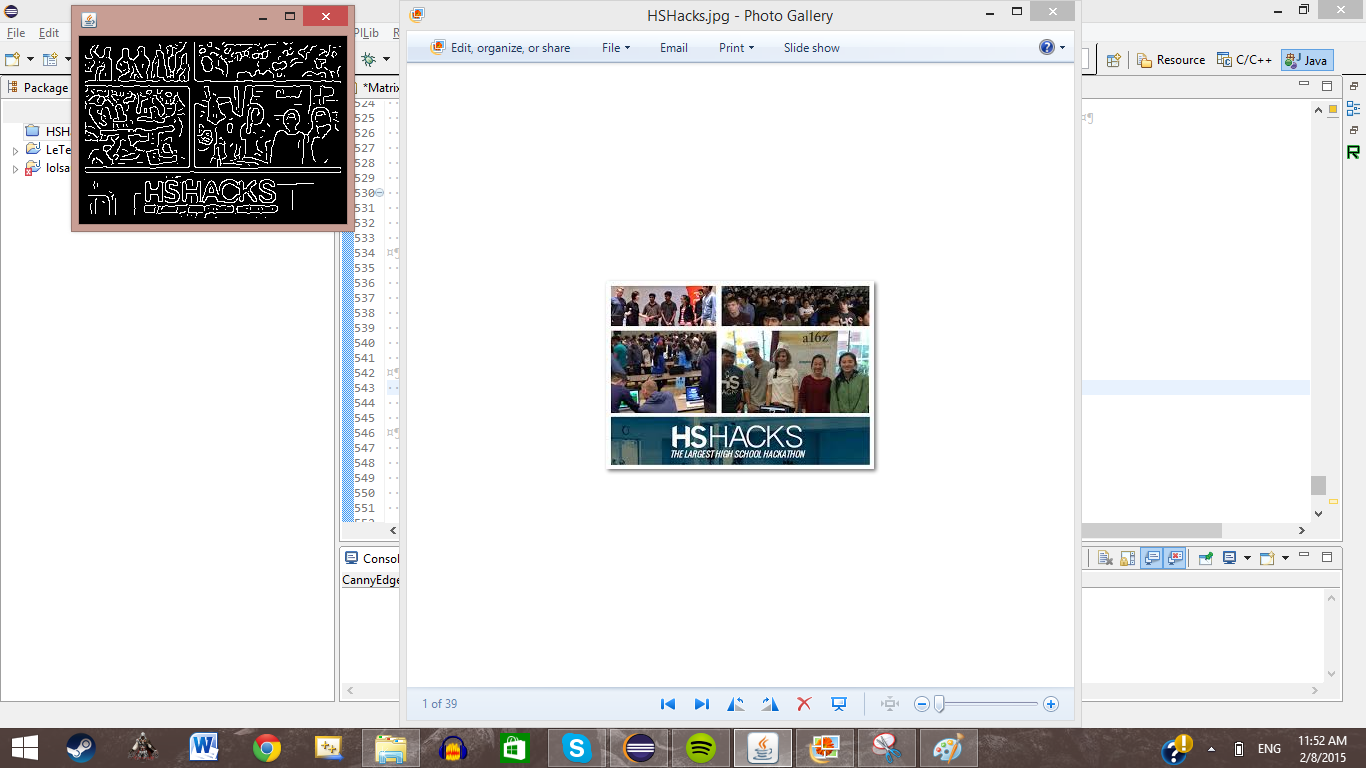Select the Console tab

click(x=371, y=558)
